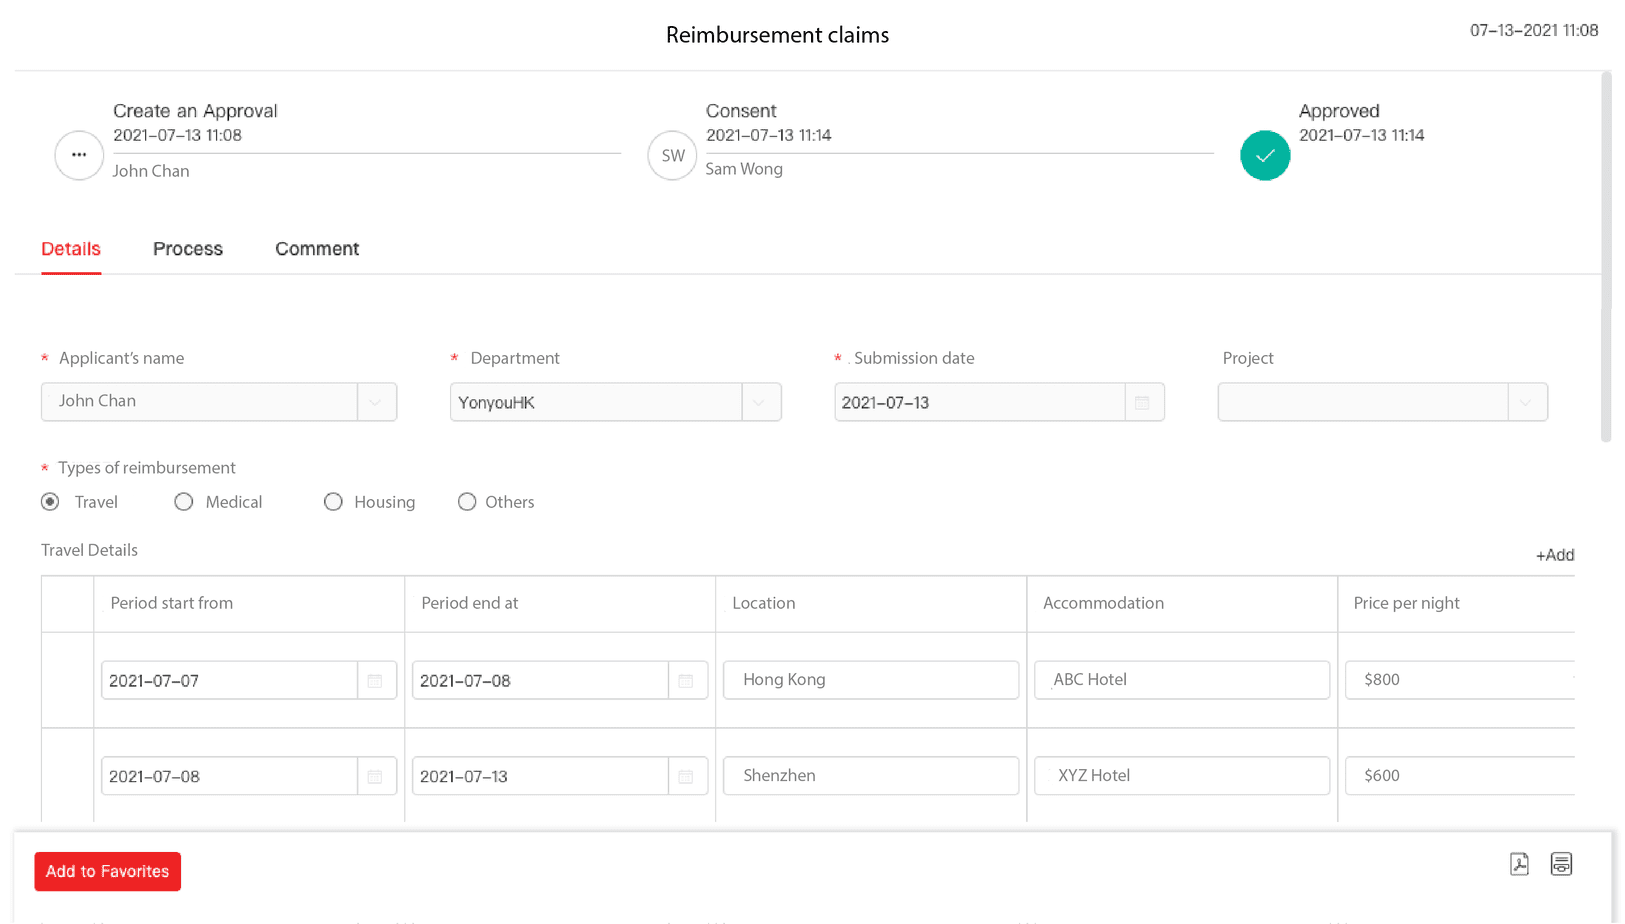Select the Medical reimbursement type
The width and height of the screenshot is (1625, 924).
point(184,502)
